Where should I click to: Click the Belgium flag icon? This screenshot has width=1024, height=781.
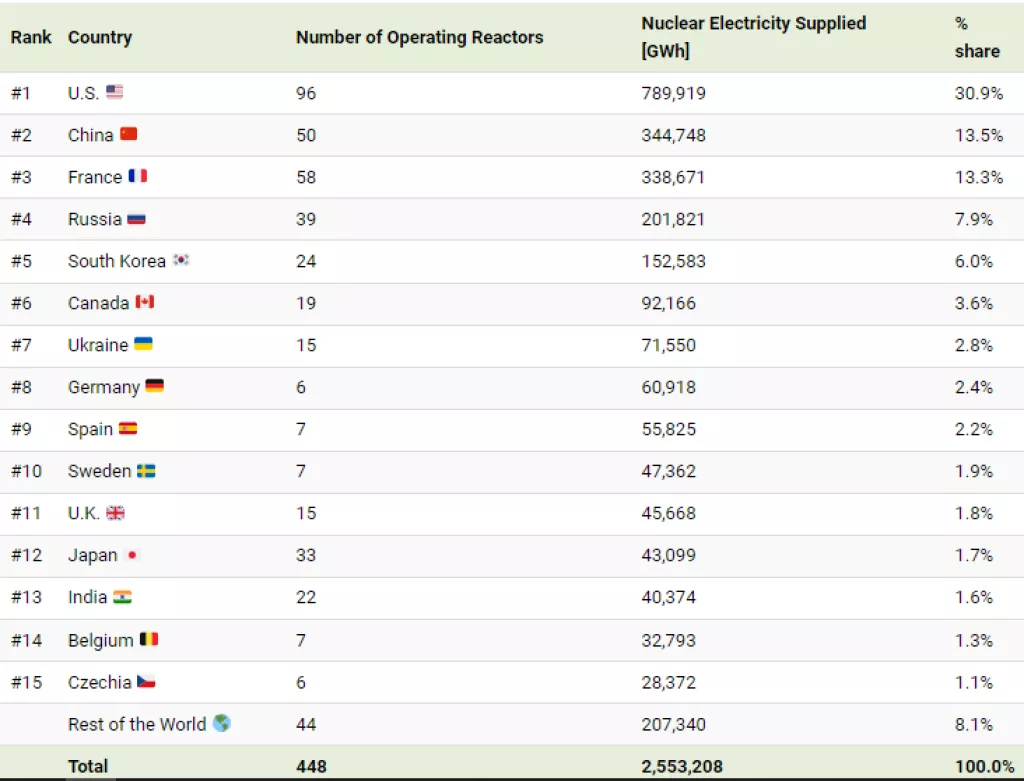pyautogui.click(x=149, y=639)
